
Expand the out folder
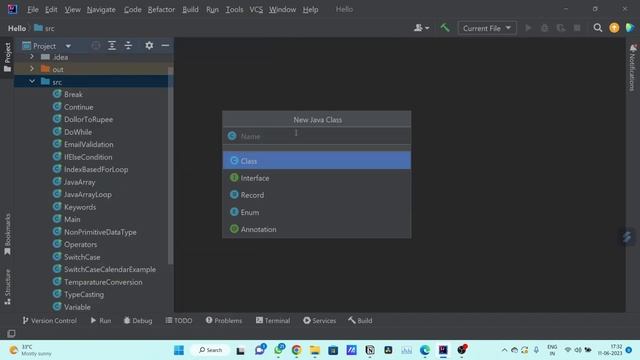[32, 69]
